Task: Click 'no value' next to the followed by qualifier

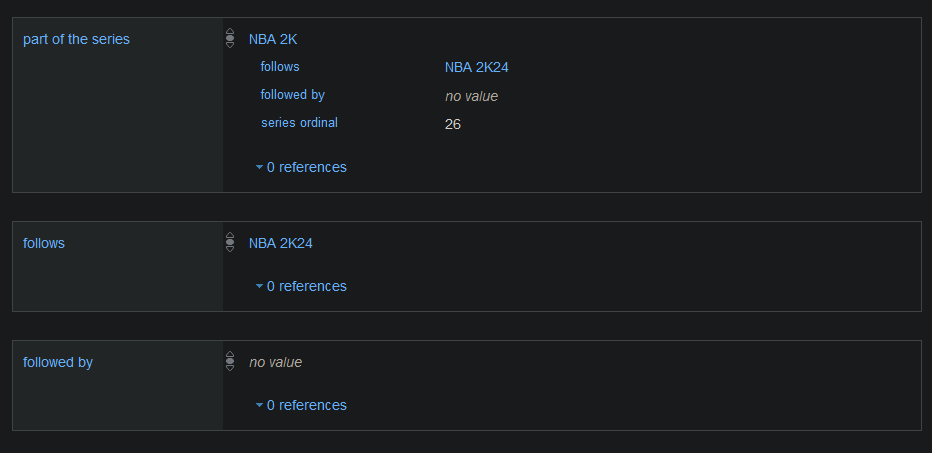Action: point(471,96)
